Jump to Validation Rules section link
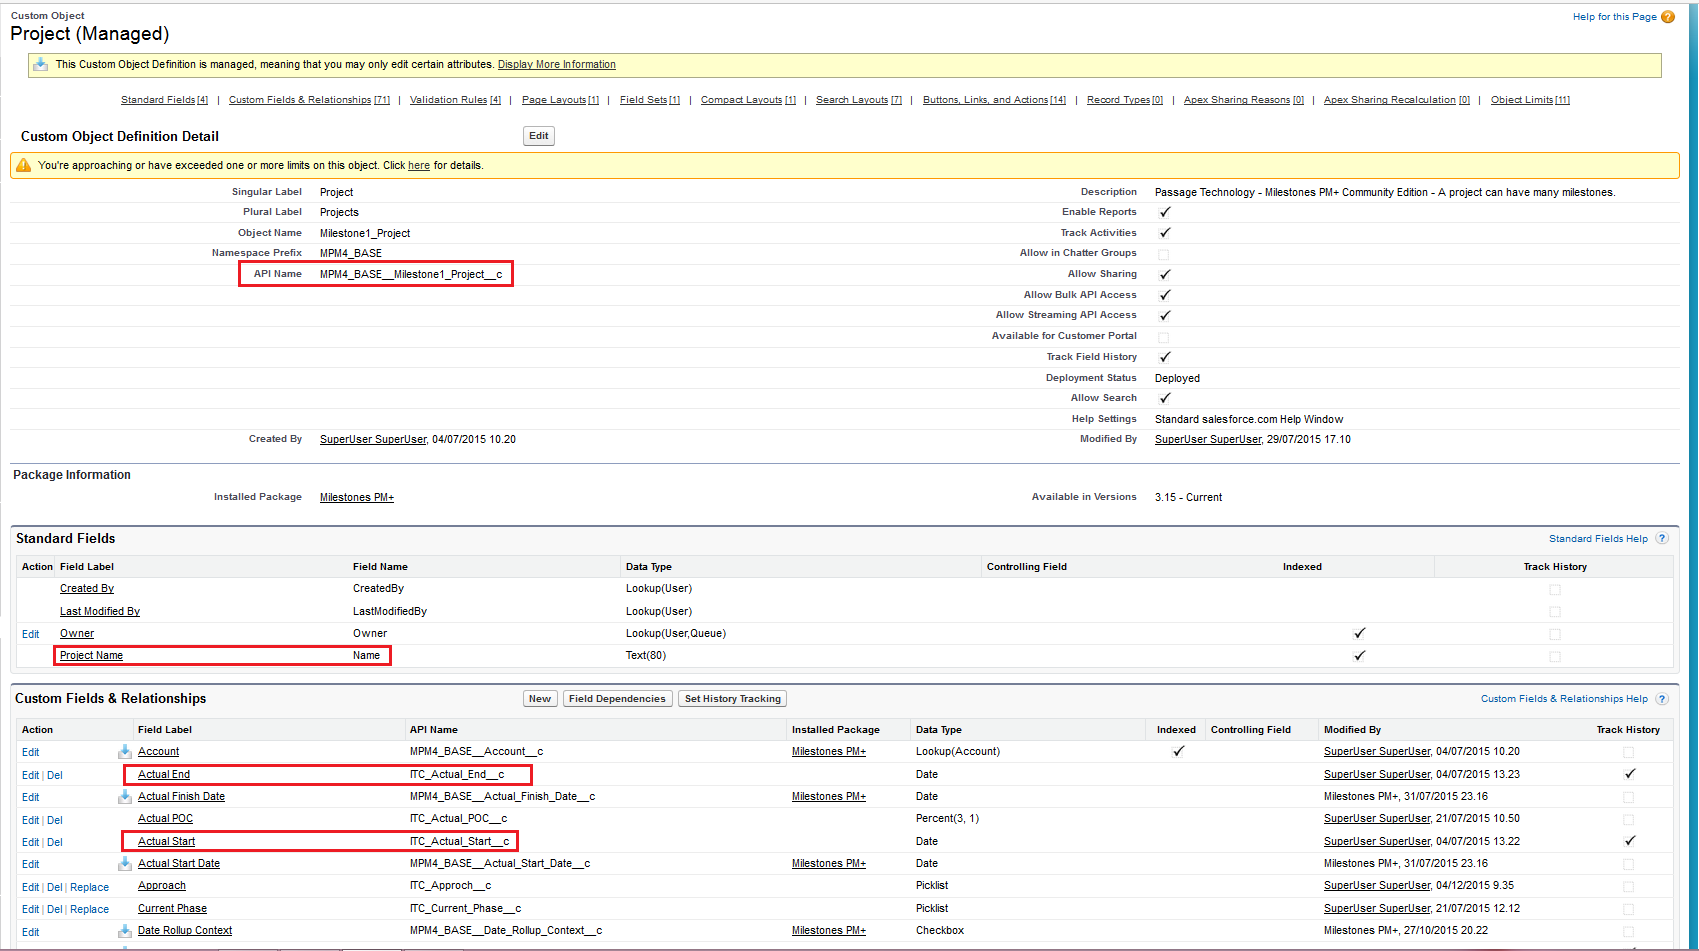The width and height of the screenshot is (1699, 951). pos(455,100)
